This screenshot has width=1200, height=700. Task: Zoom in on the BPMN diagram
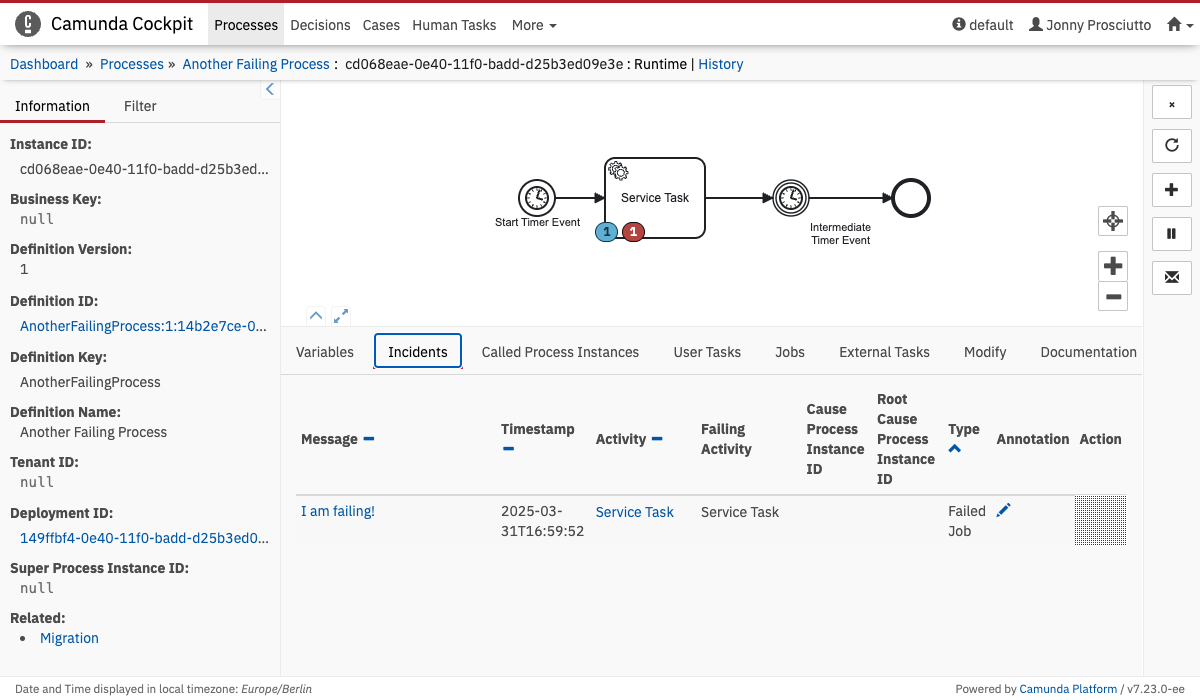[x=1112, y=266]
